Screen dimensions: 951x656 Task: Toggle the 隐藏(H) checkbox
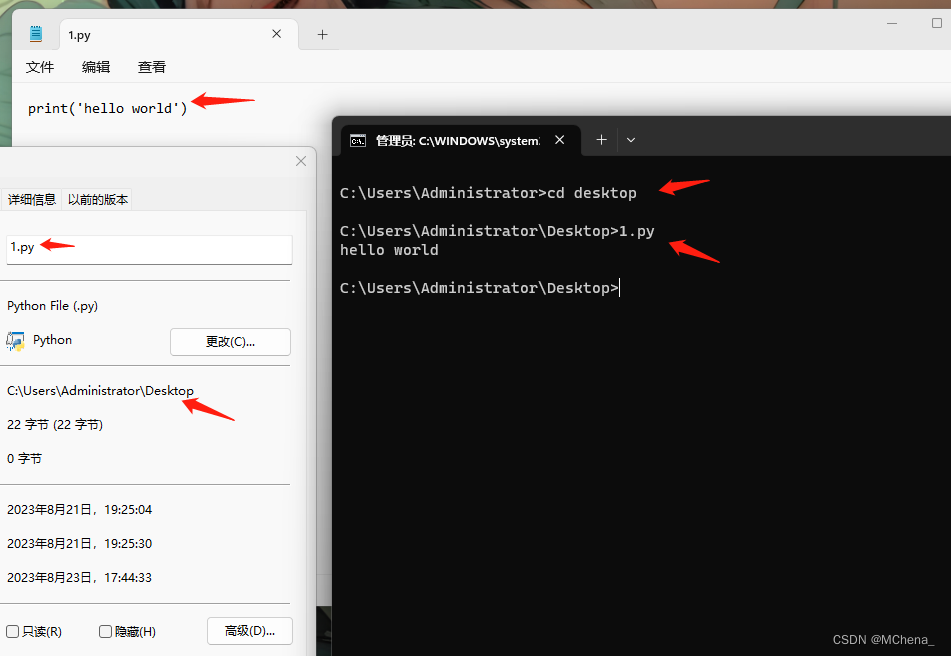click(x=105, y=632)
